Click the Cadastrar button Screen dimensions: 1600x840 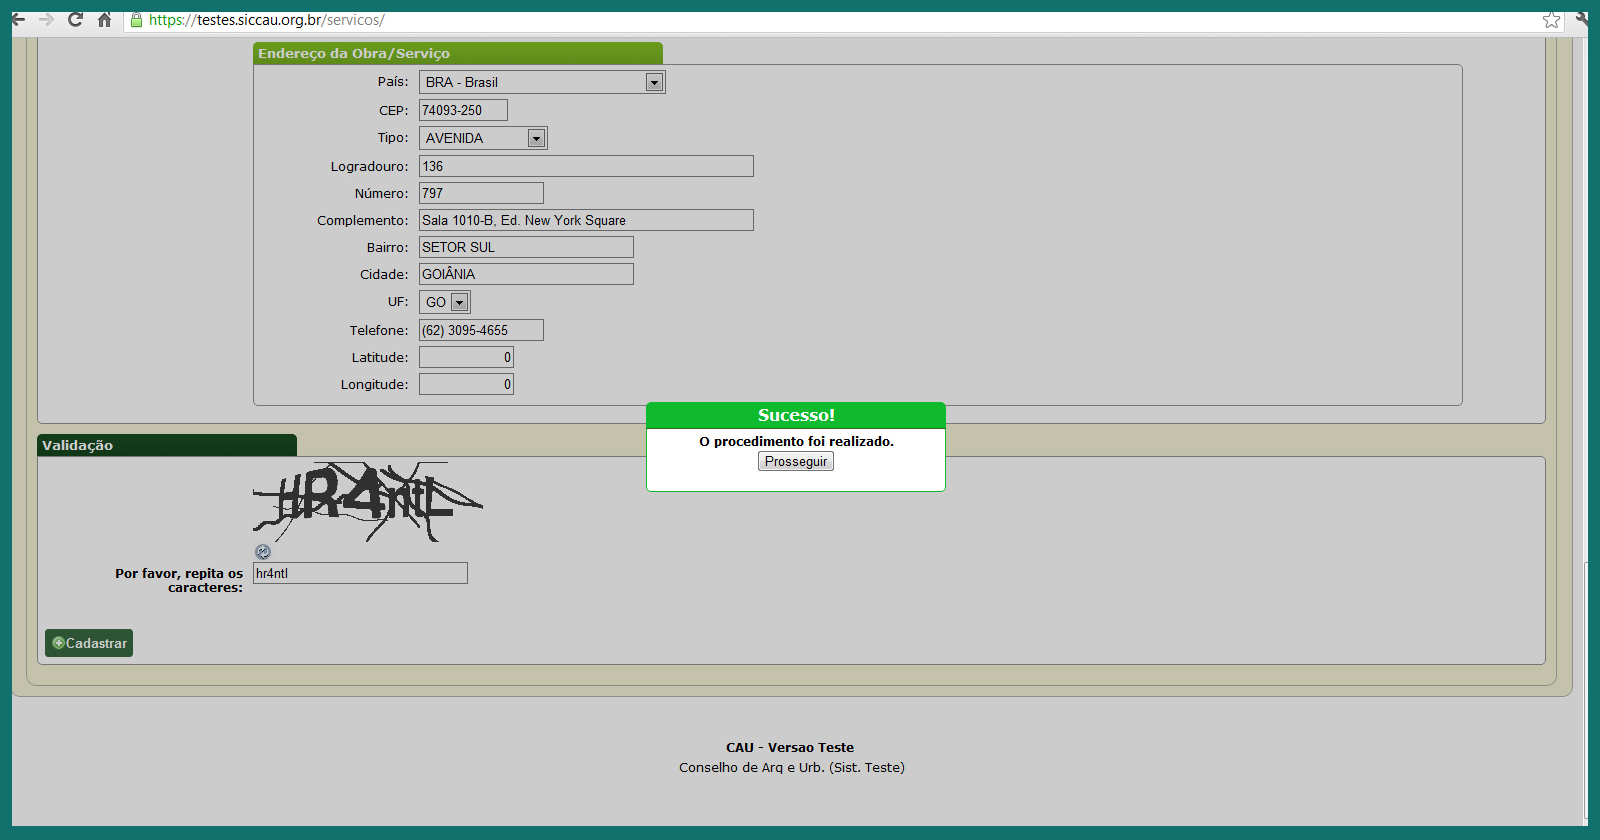pos(89,643)
